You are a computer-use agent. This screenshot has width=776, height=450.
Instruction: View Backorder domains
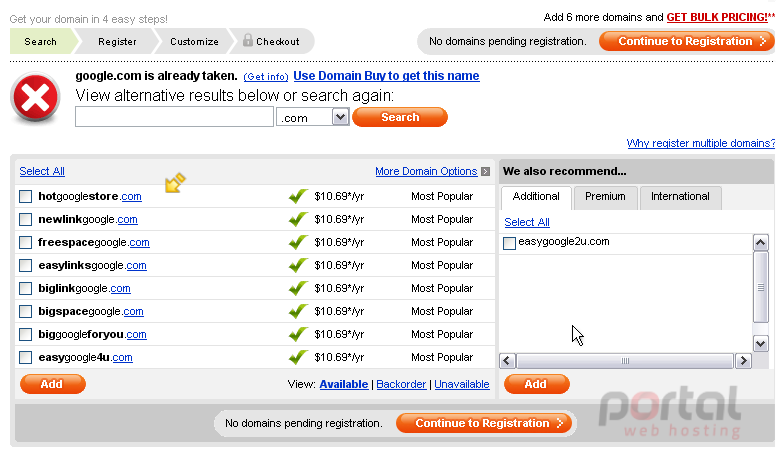pyautogui.click(x=401, y=384)
